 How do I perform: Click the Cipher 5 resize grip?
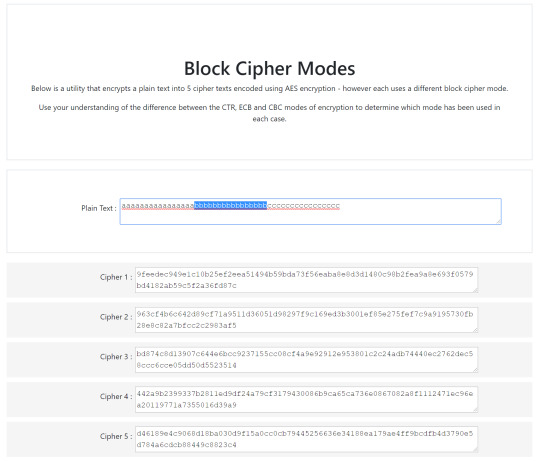click(475, 449)
